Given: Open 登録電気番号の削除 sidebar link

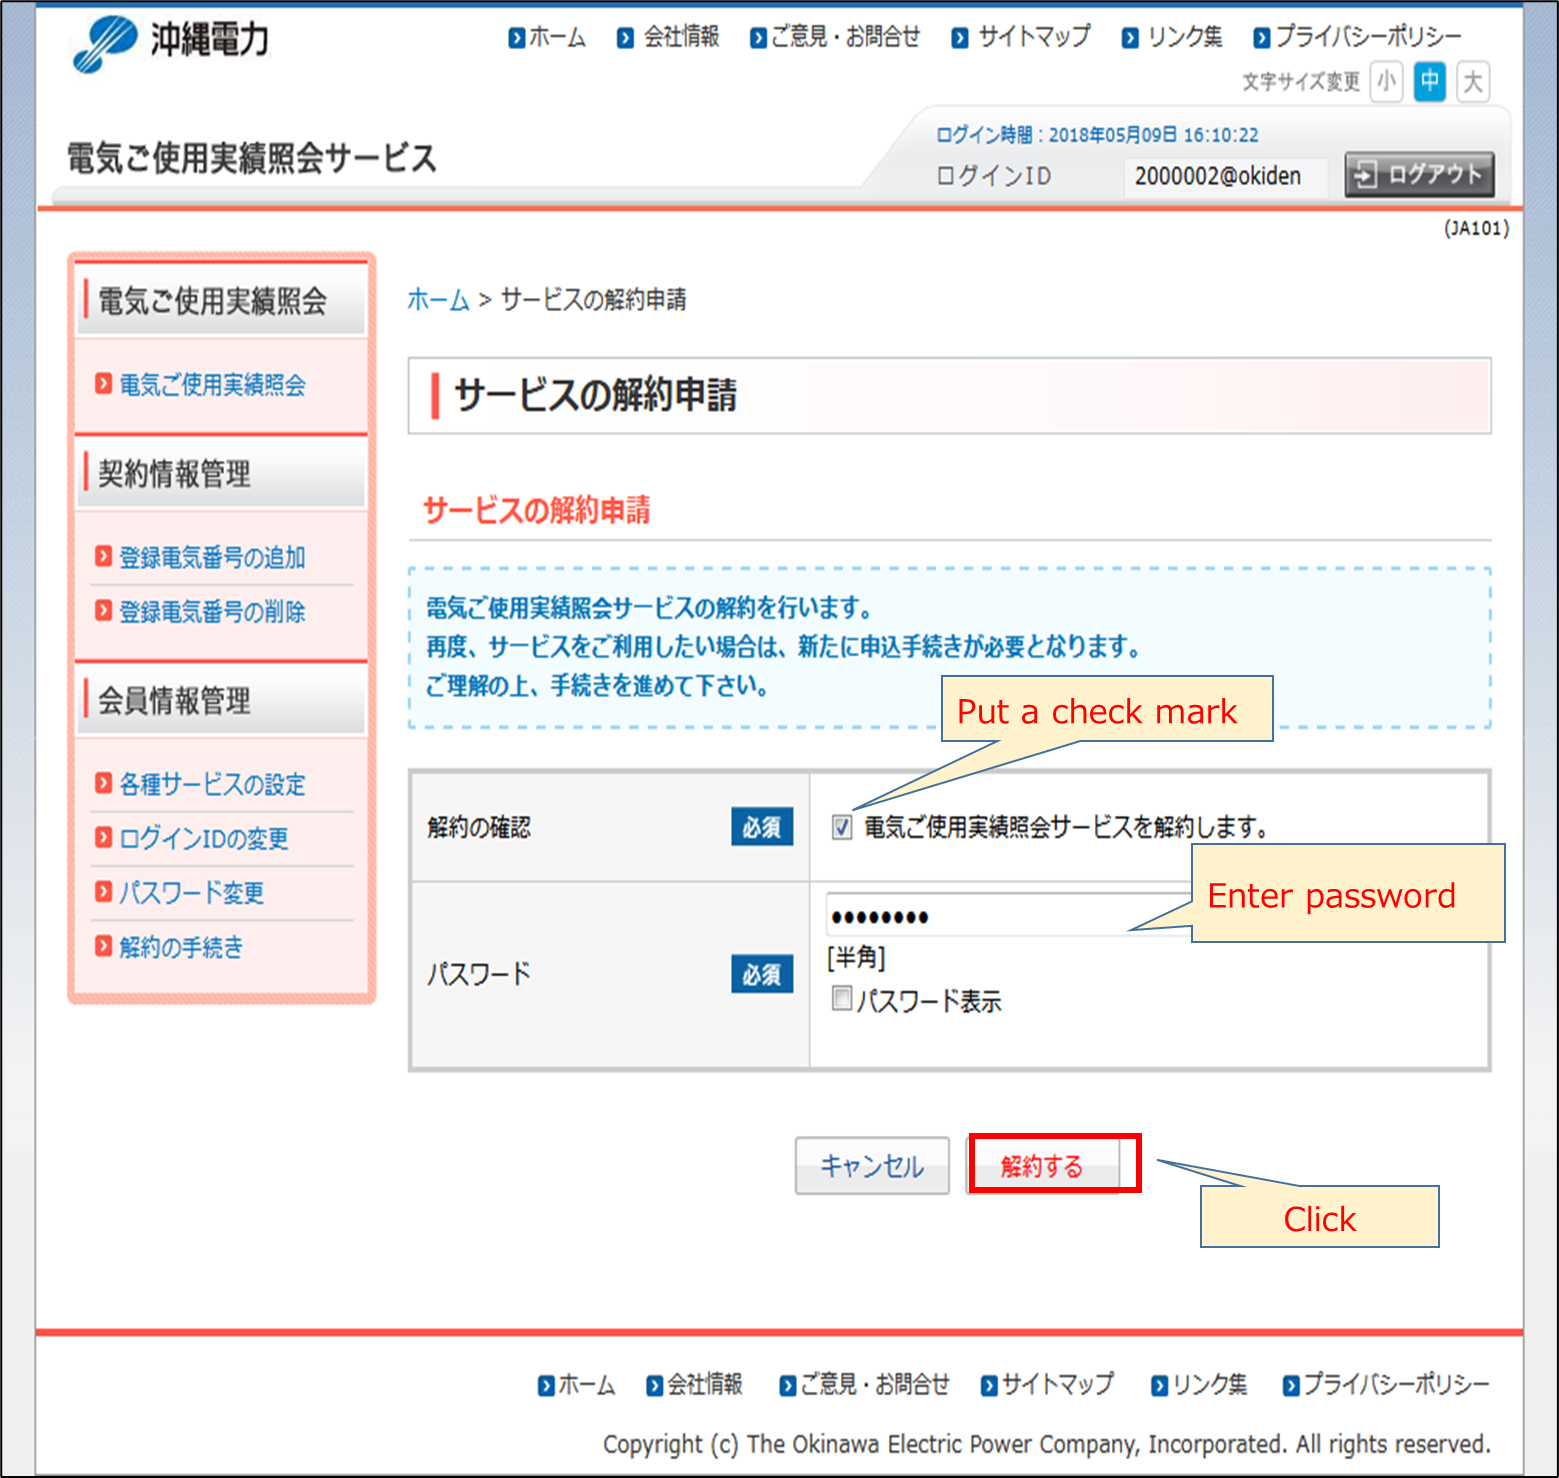Looking at the screenshot, I should 212,612.
